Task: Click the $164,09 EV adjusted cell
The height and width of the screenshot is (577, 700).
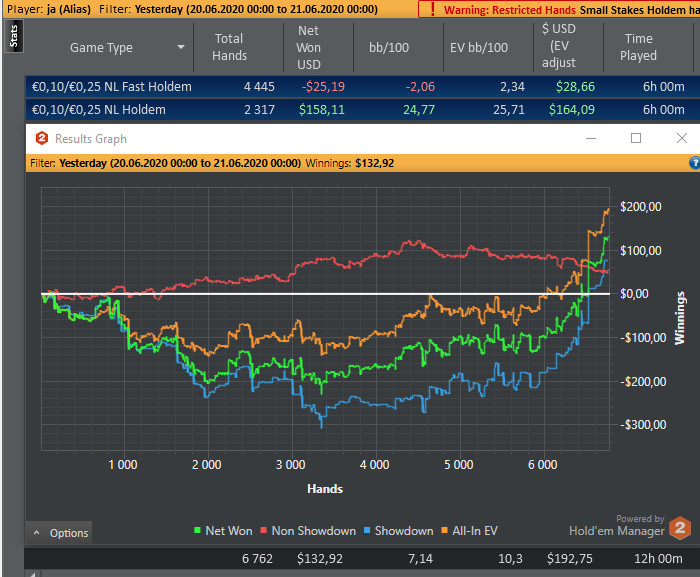Action: 572,109
